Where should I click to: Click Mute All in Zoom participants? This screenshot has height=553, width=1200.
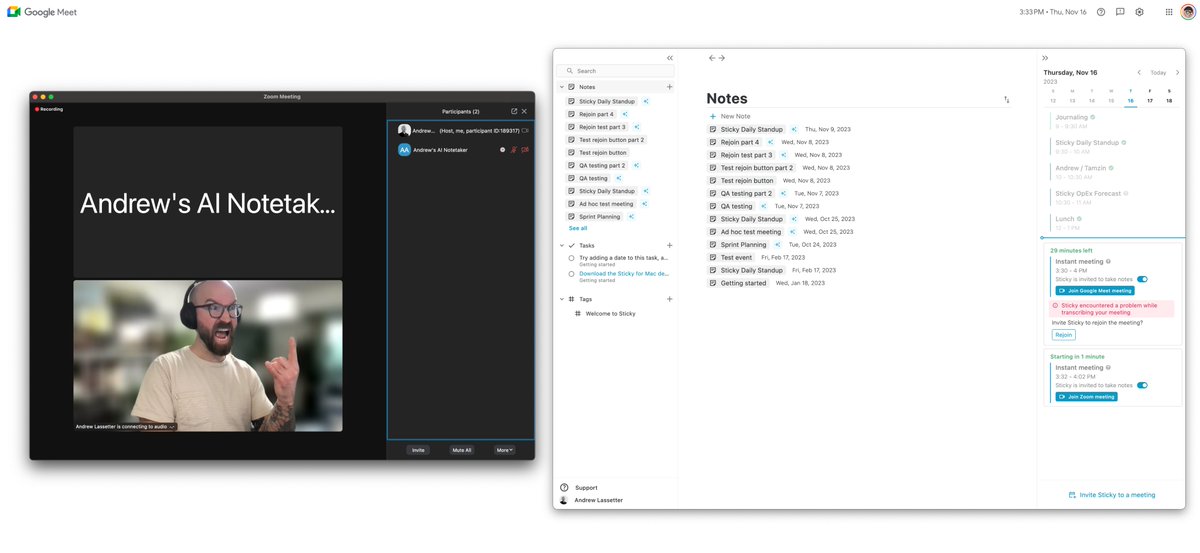[461, 450]
